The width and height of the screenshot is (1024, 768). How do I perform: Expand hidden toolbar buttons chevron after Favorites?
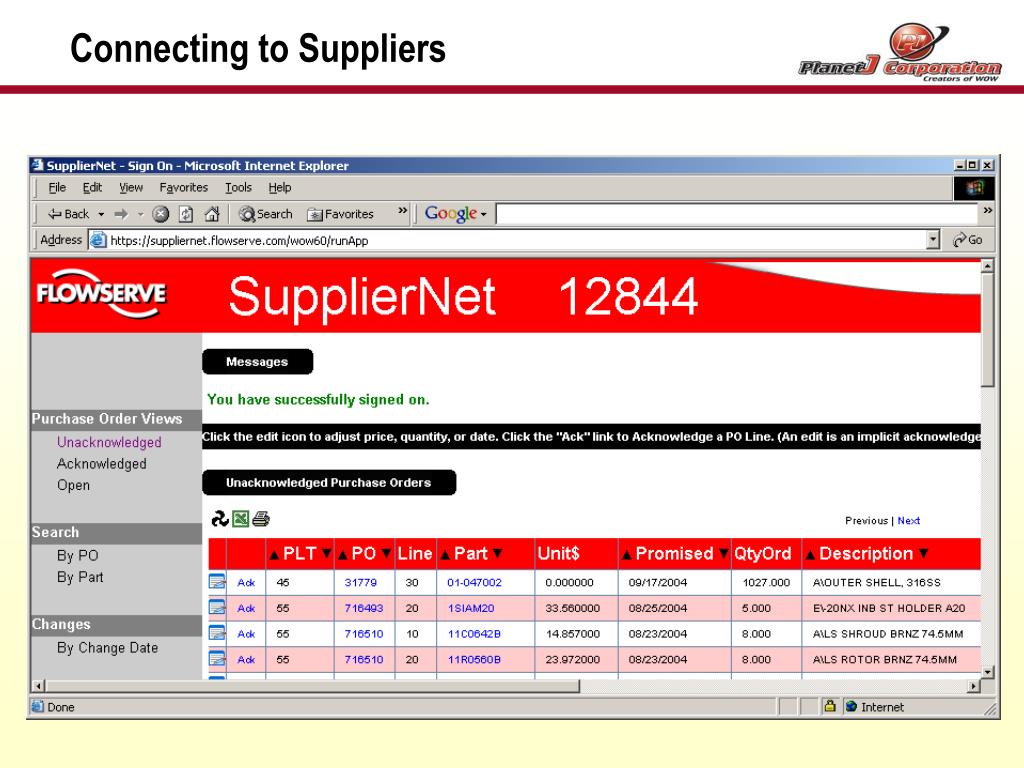tap(402, 210)
